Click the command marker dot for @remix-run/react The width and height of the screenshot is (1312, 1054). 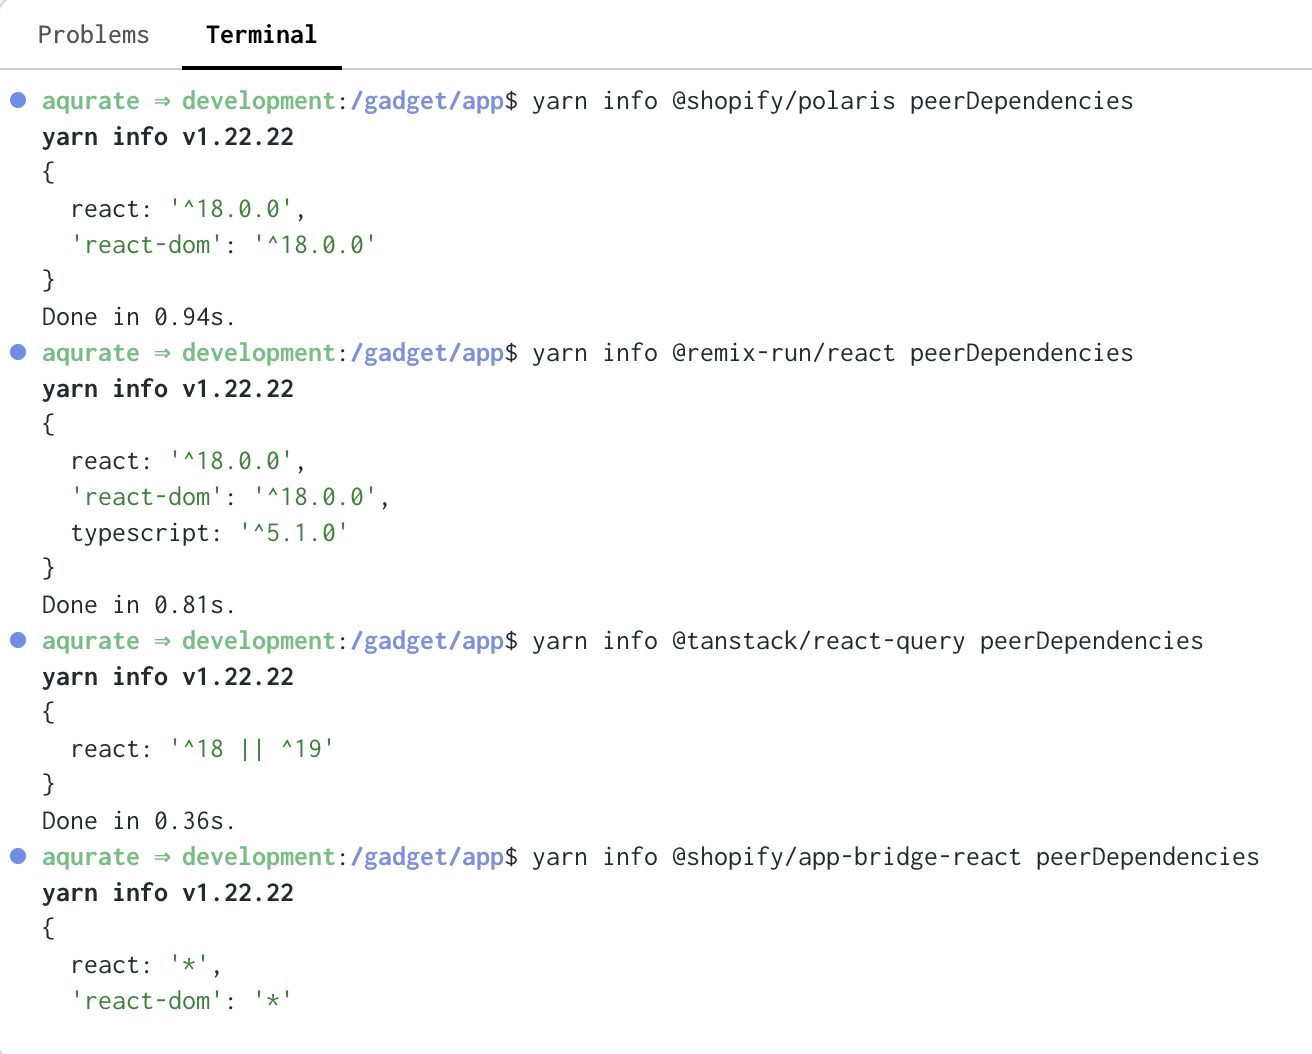tap(18, 352)
